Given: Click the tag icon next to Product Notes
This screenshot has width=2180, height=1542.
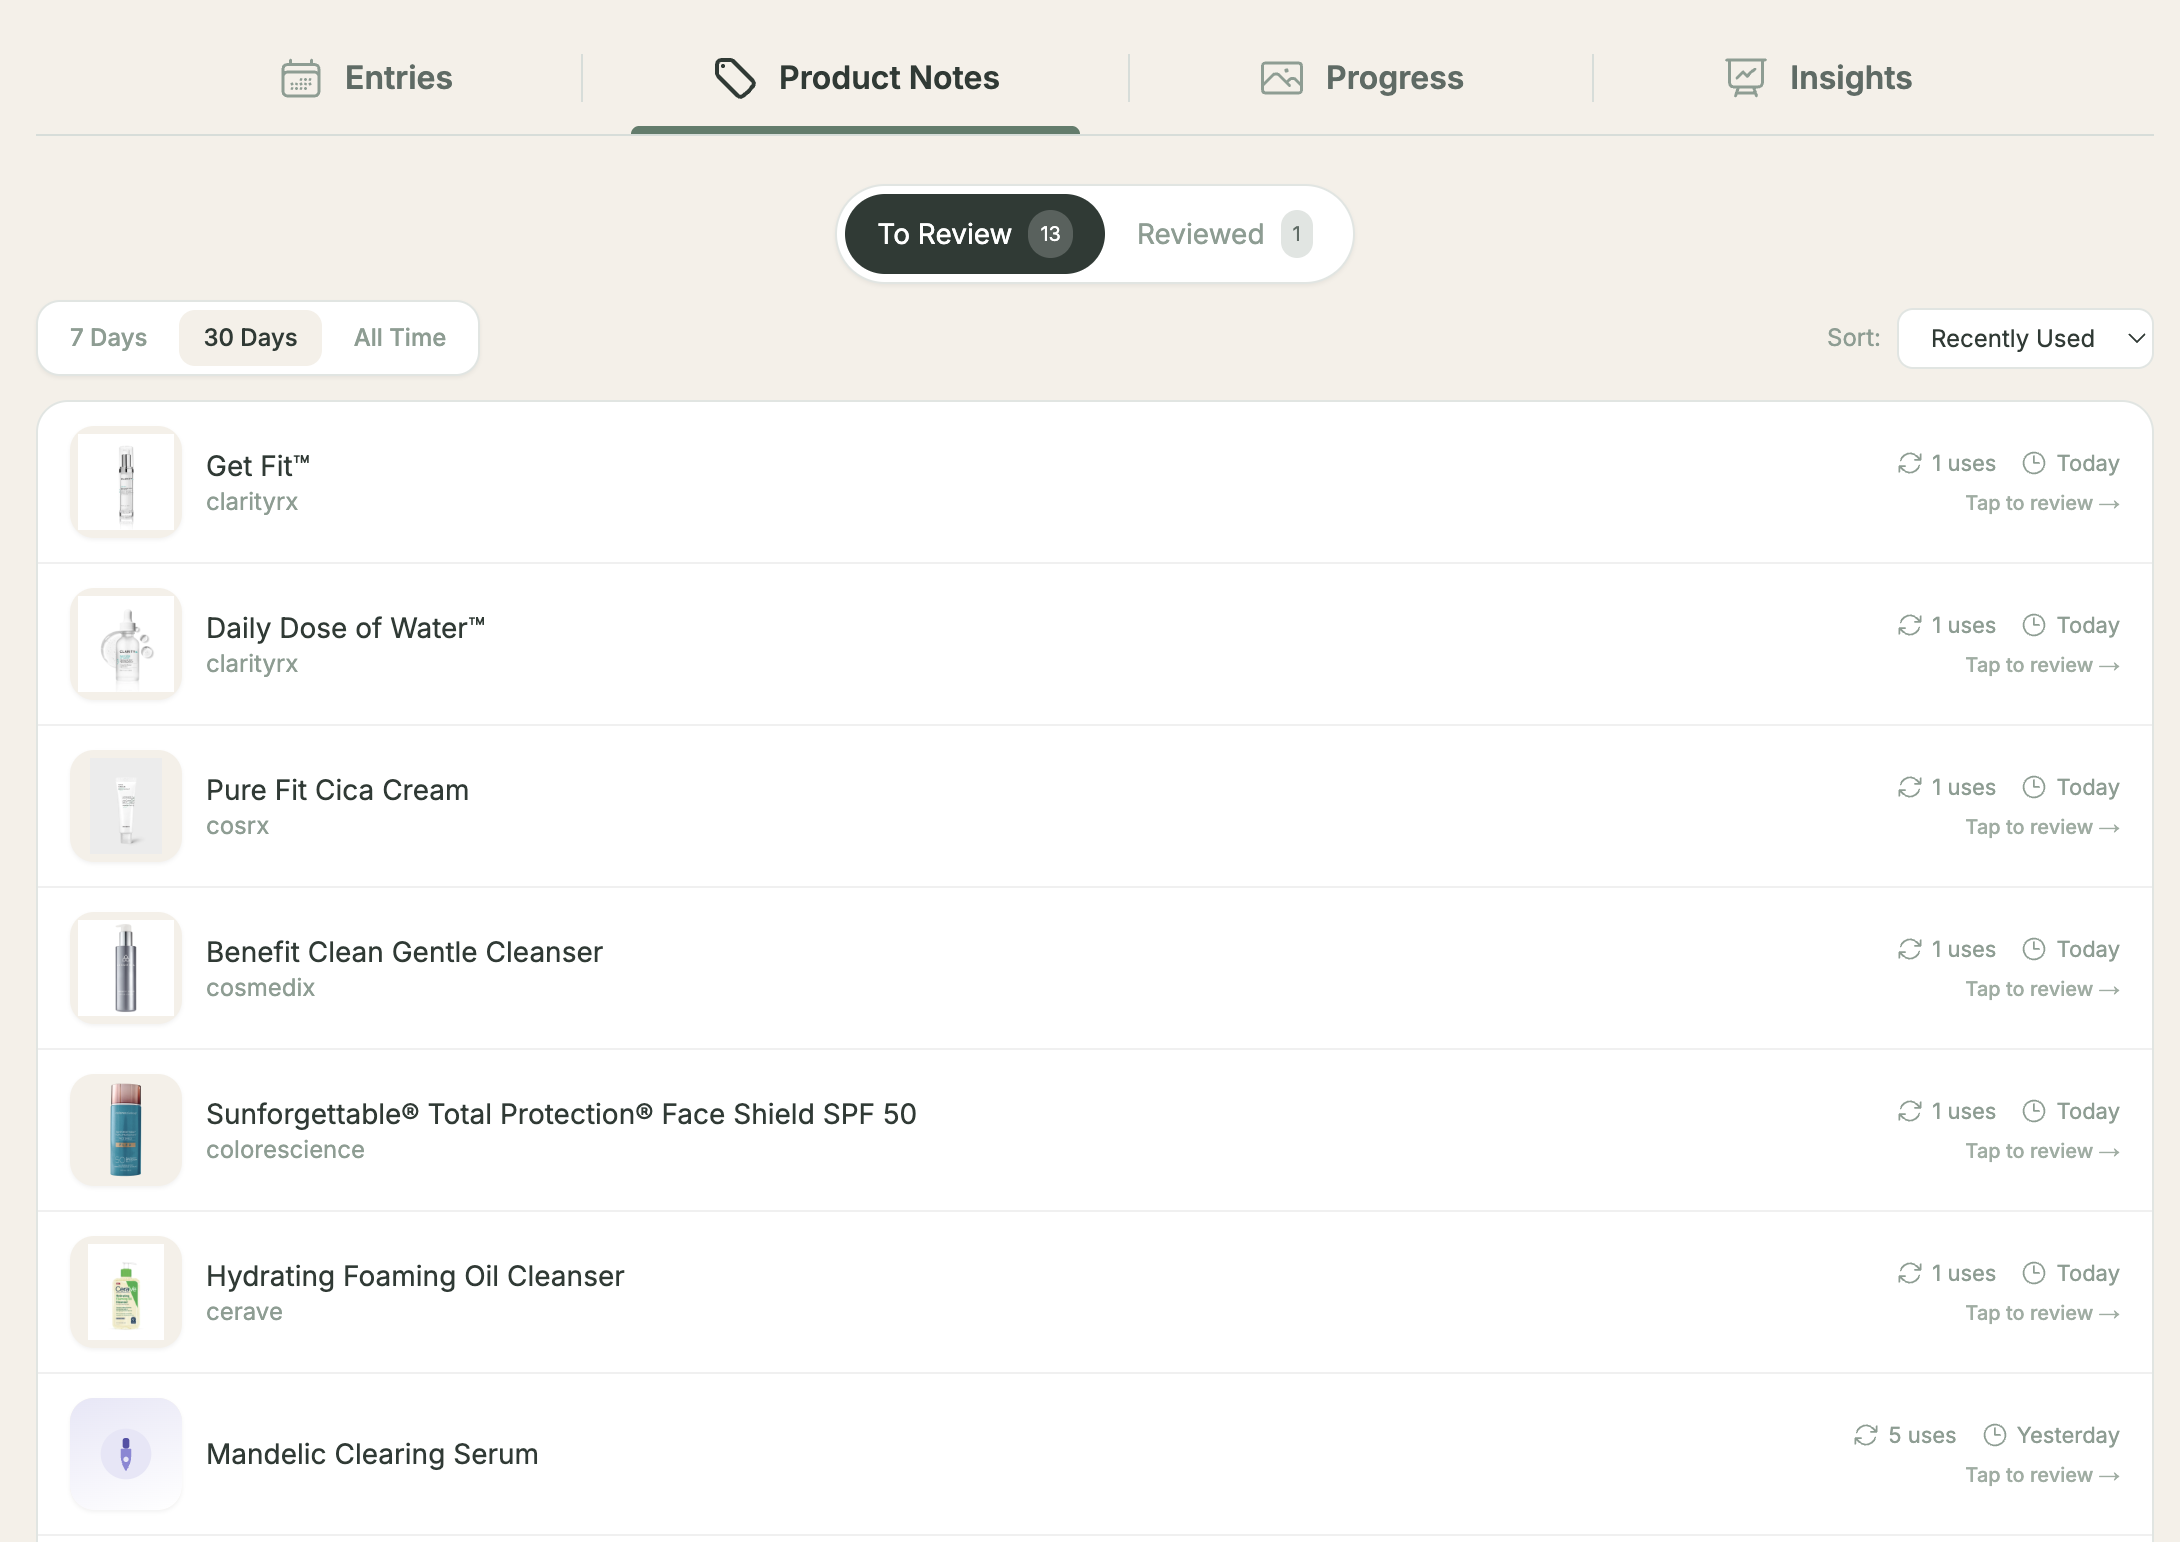Looking at the screenshot, I should click(735, 77).
